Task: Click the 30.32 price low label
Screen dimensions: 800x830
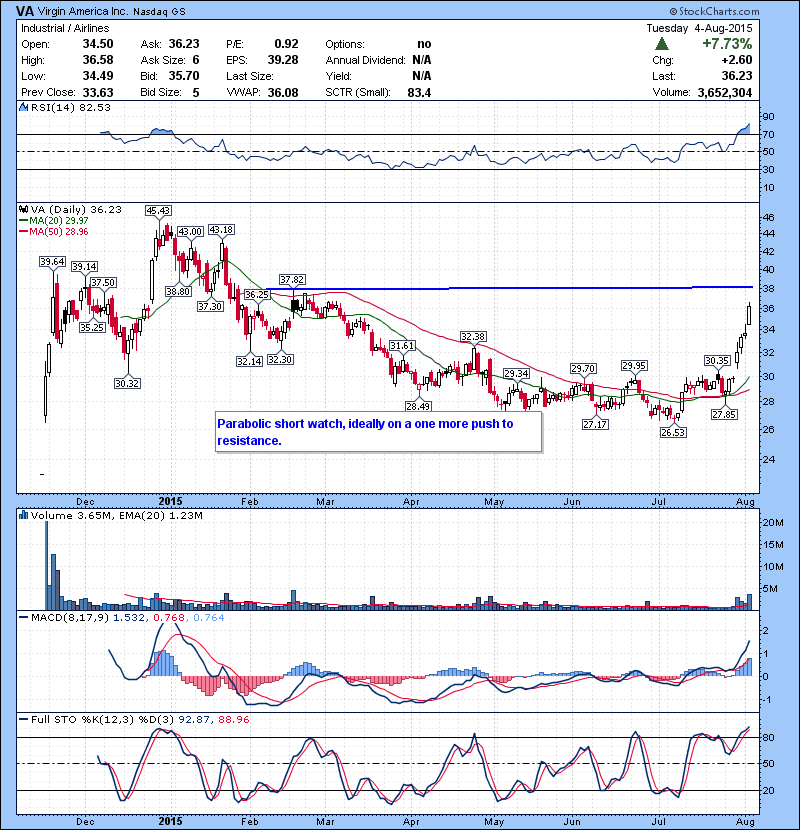Action: pos(128,383)
